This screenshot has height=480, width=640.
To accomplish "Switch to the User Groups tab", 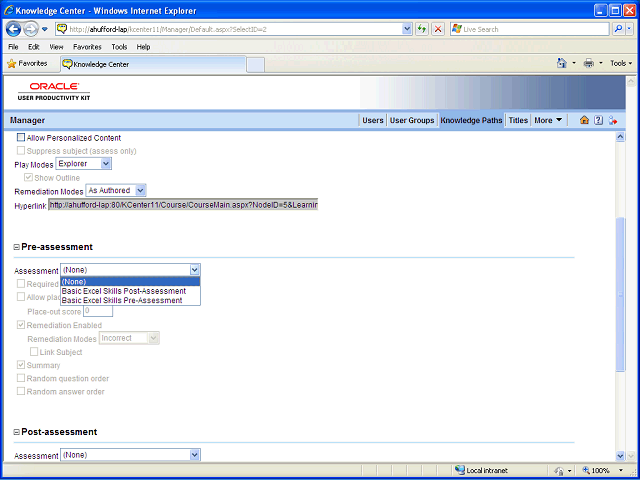I will point(412,120).
